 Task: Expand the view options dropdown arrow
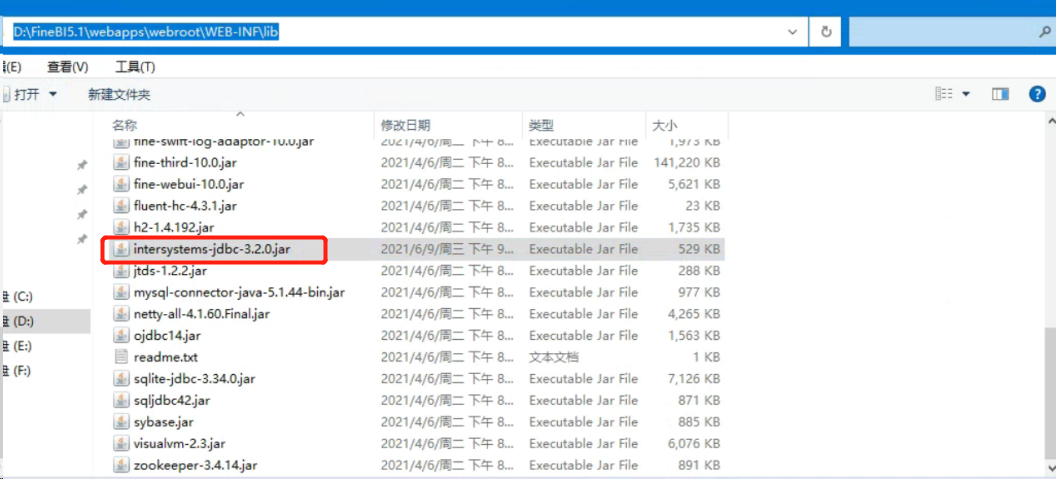click(x=966, y=93)
